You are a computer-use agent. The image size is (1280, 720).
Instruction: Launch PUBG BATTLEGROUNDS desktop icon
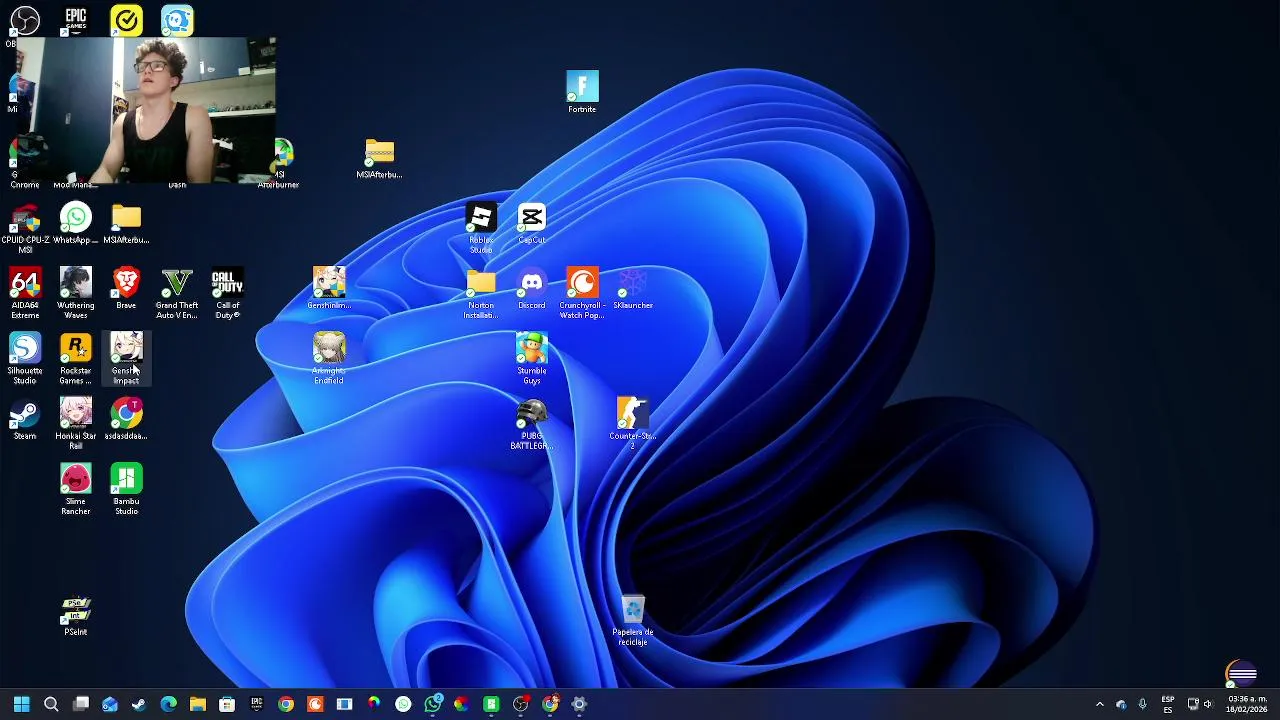point(532,424)
